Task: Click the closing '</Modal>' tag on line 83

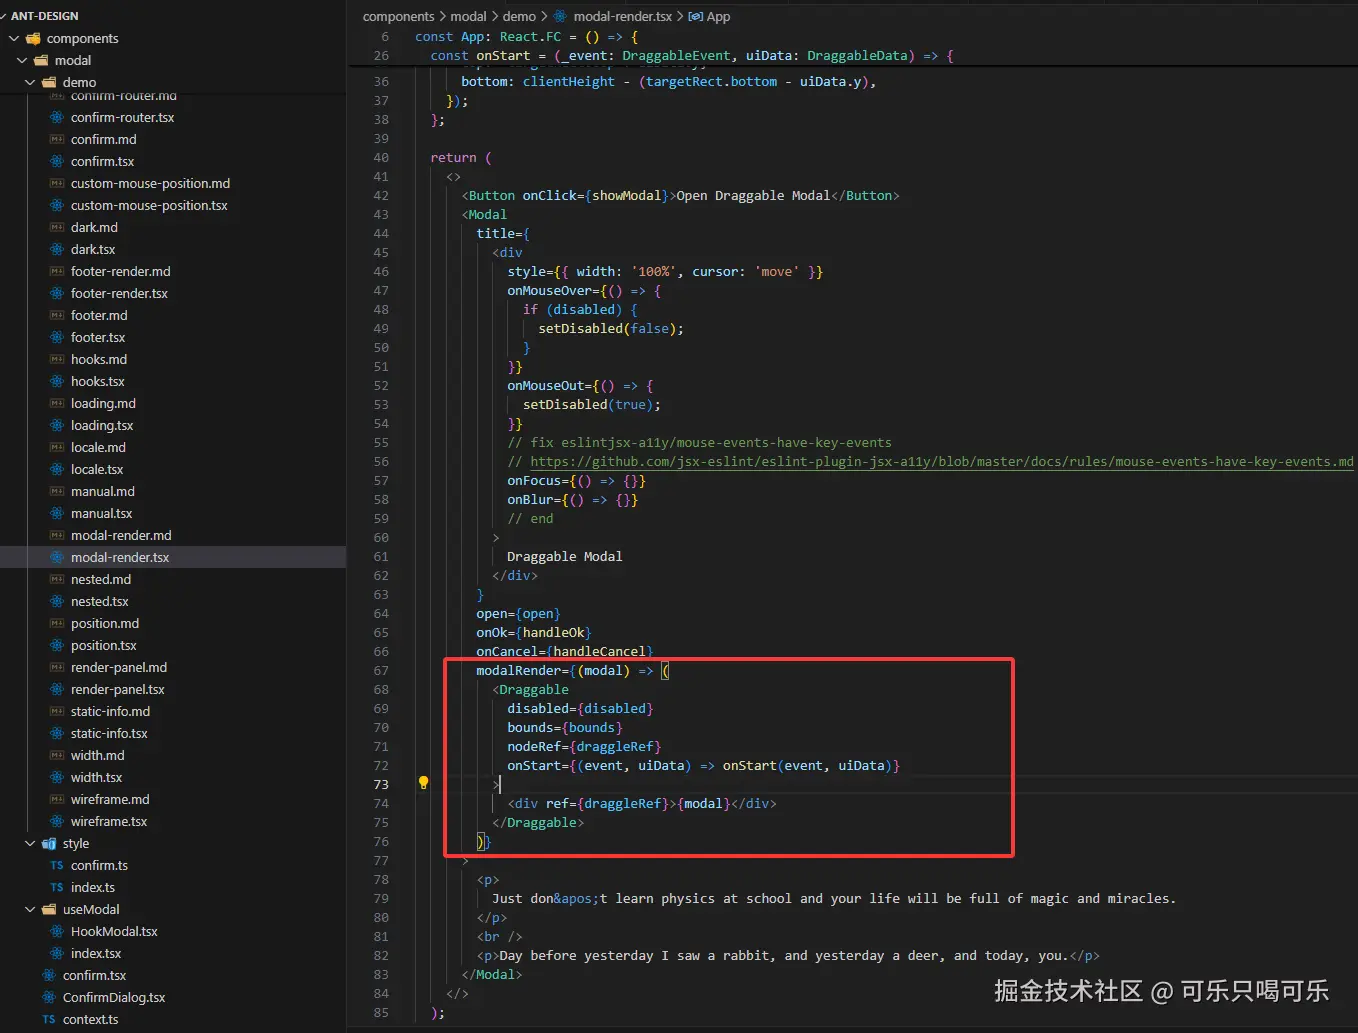Action: [x=492, y=974]
